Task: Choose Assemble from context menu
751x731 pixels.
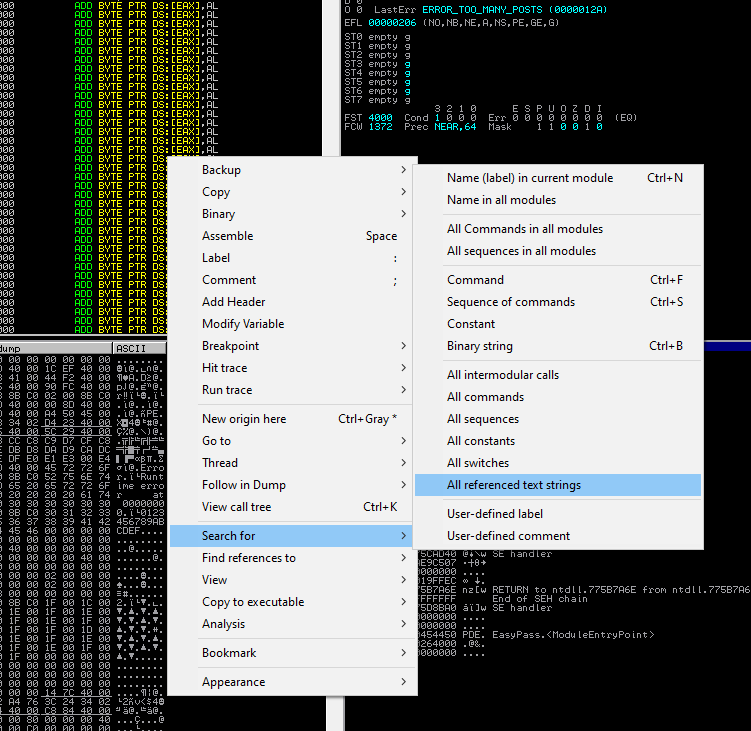Action: pos(292,236)
